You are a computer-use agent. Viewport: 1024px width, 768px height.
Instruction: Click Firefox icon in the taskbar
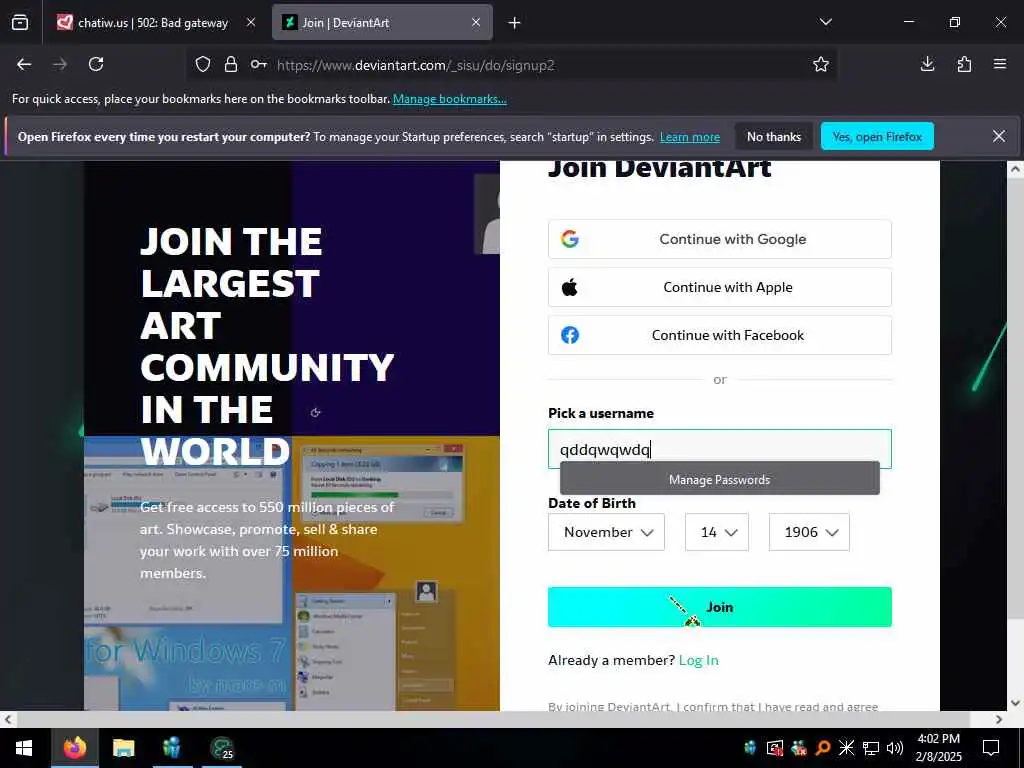pyautogui.click(x=74, y=747)
